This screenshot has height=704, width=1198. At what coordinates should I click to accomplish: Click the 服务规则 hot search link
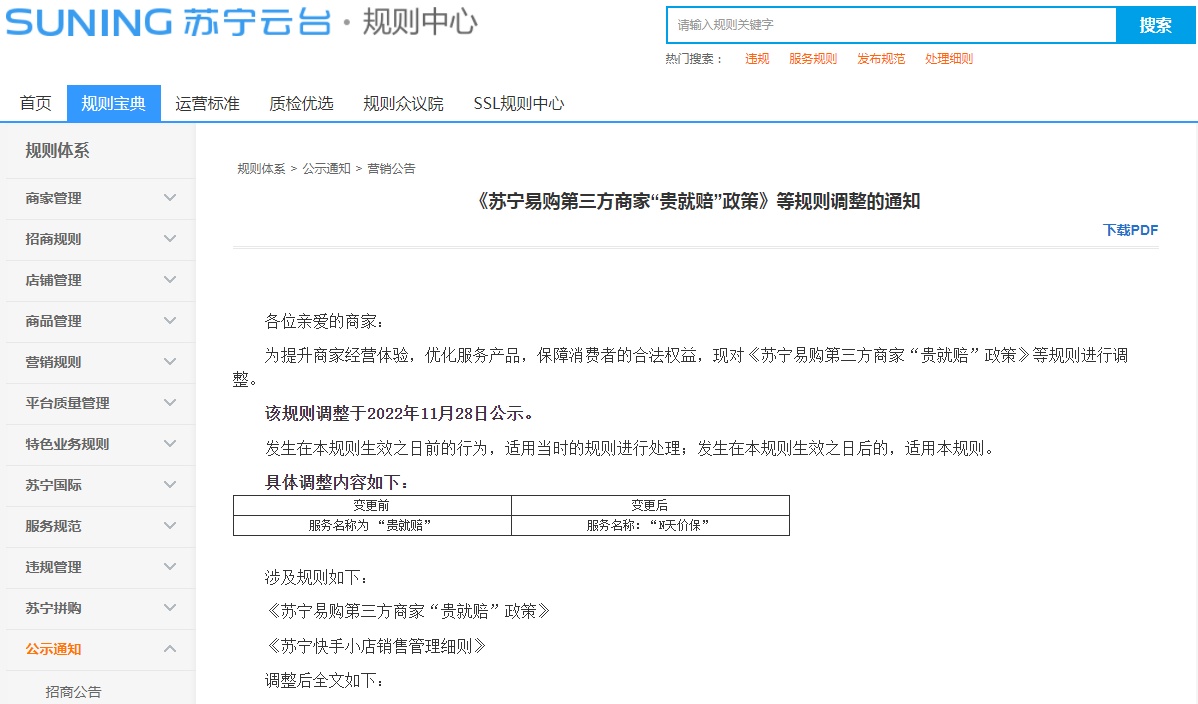pyautogui.click(x=813, y=59)
